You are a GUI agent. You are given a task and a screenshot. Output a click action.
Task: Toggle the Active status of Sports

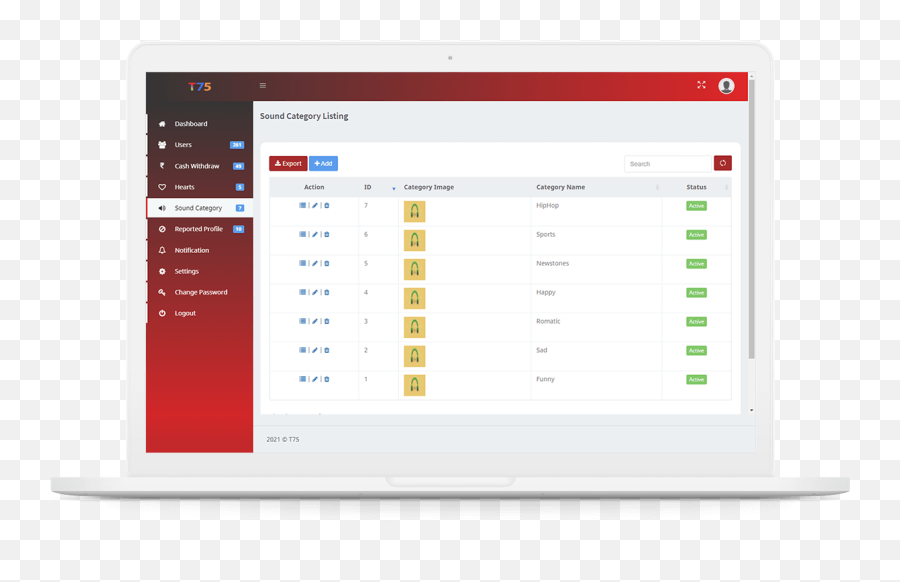(x=696, y=235)
